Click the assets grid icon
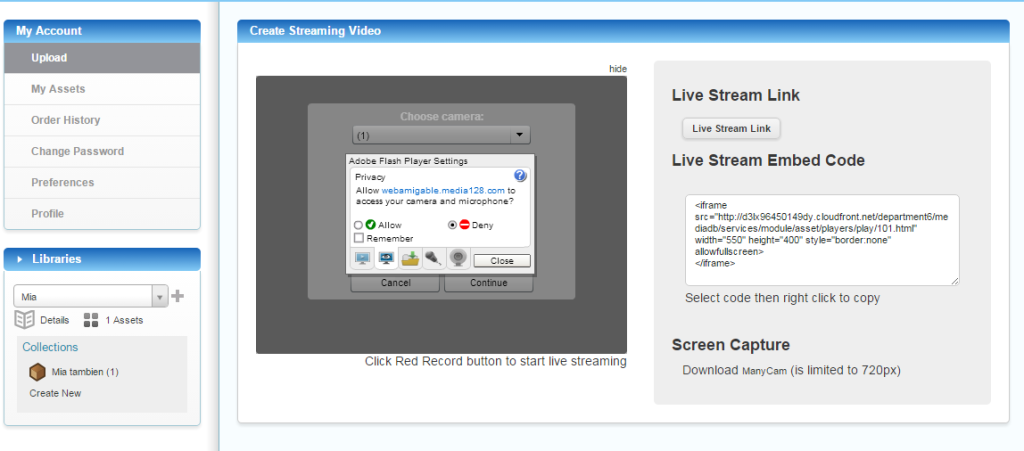1024x451 pixels. pyautogui.click(x=91, y=320)
